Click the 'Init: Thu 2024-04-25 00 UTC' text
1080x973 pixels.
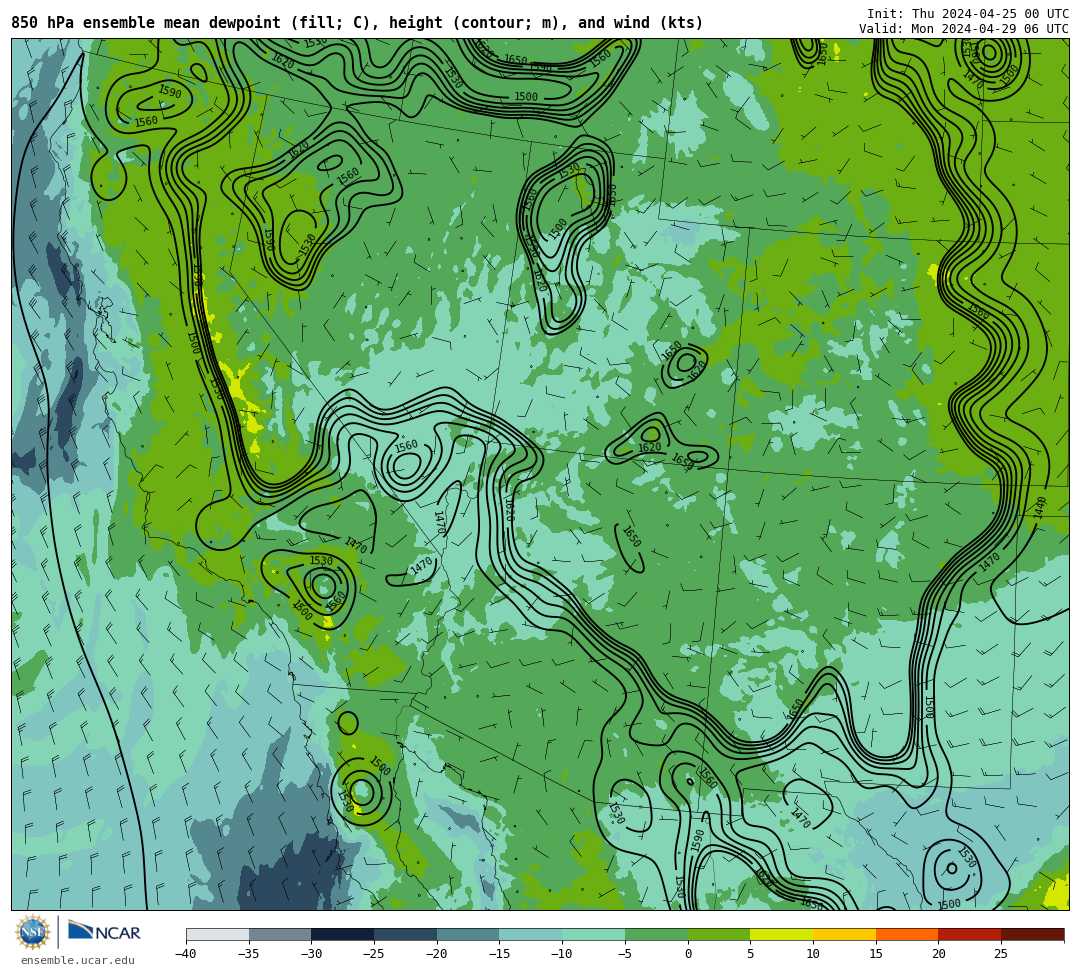[968, 14]
